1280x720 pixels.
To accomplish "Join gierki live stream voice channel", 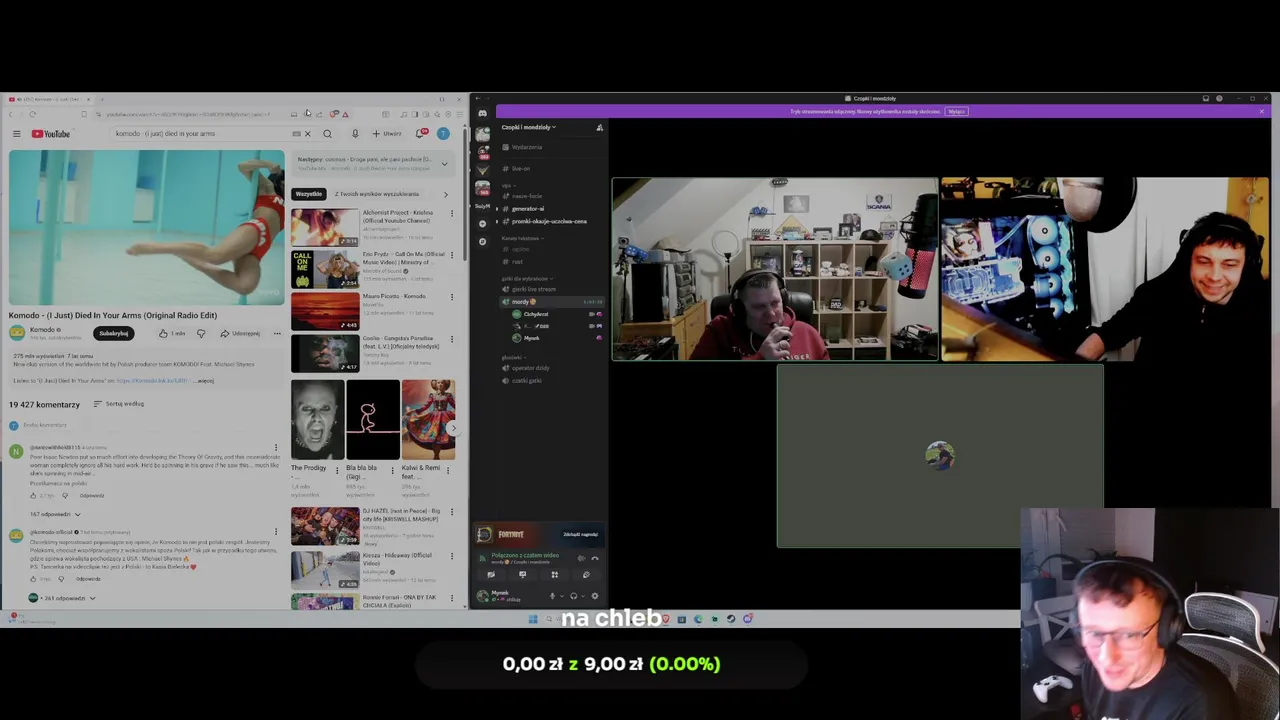I will click(551, 289).
